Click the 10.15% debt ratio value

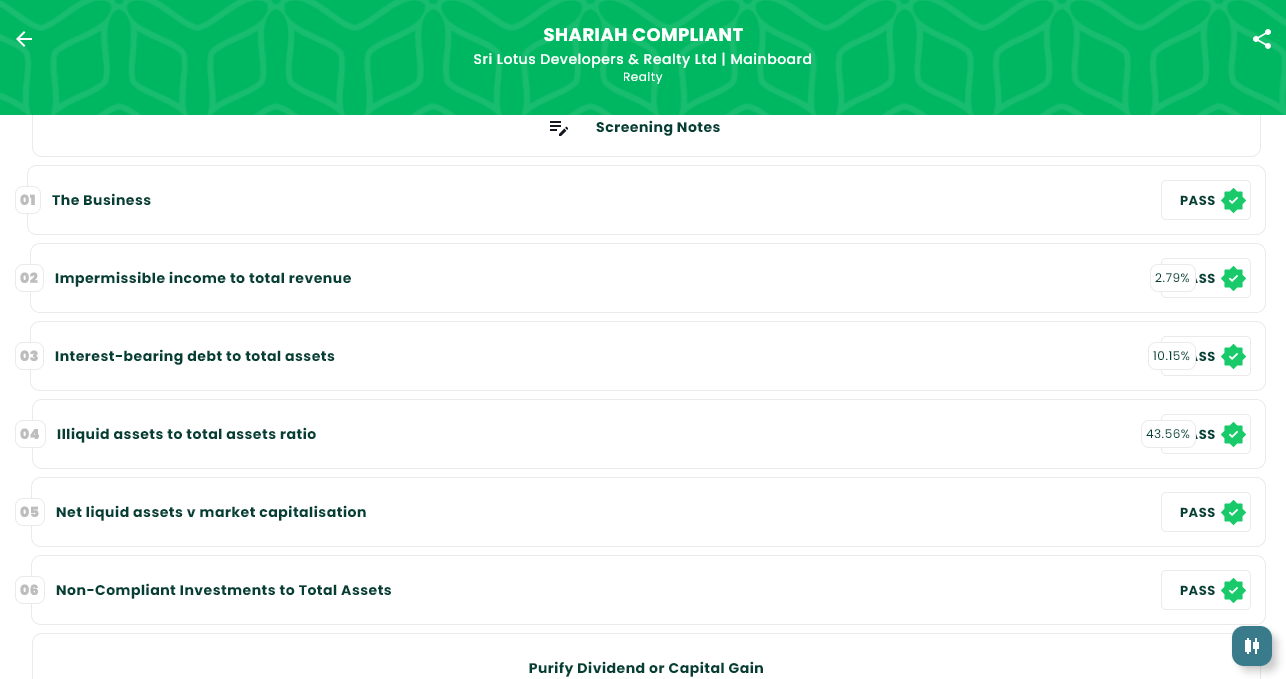(1171, 356)
